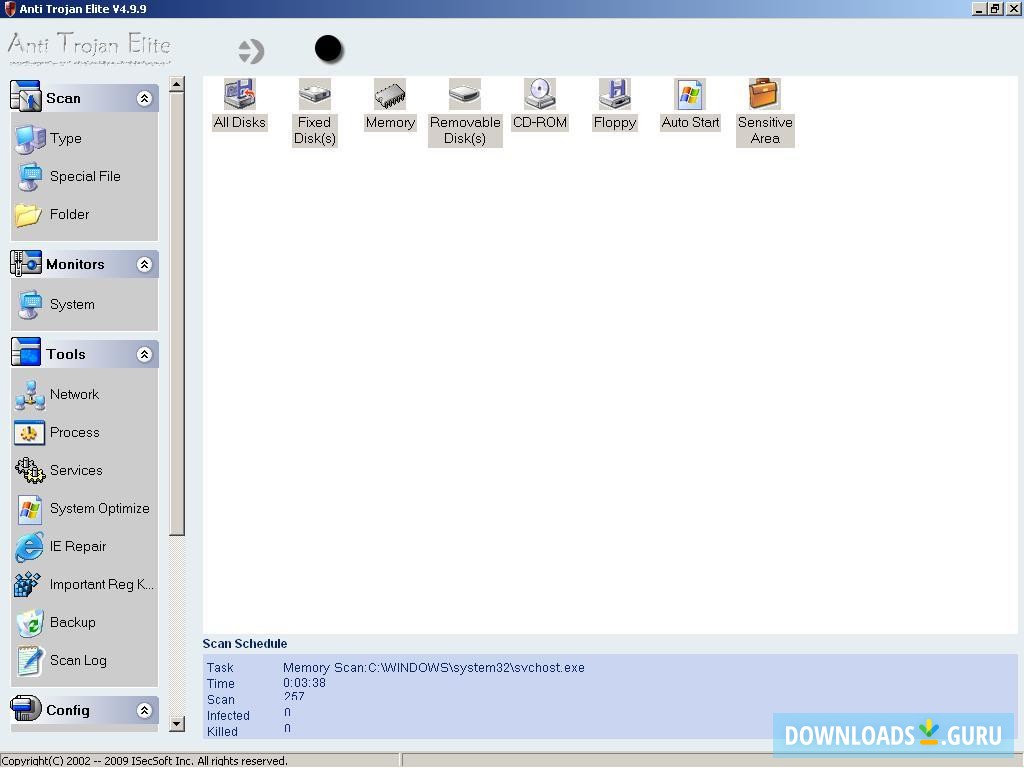Click the Memory Scan svchost.exe task text
The image size is (1024, 768).
(x=434, y=667)
